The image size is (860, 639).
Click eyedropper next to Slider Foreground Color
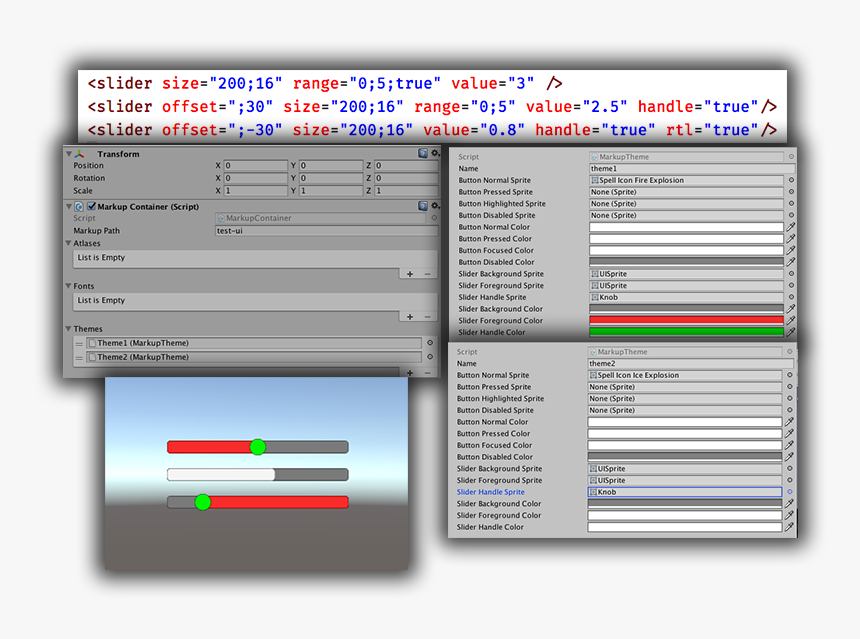point(791,320)
